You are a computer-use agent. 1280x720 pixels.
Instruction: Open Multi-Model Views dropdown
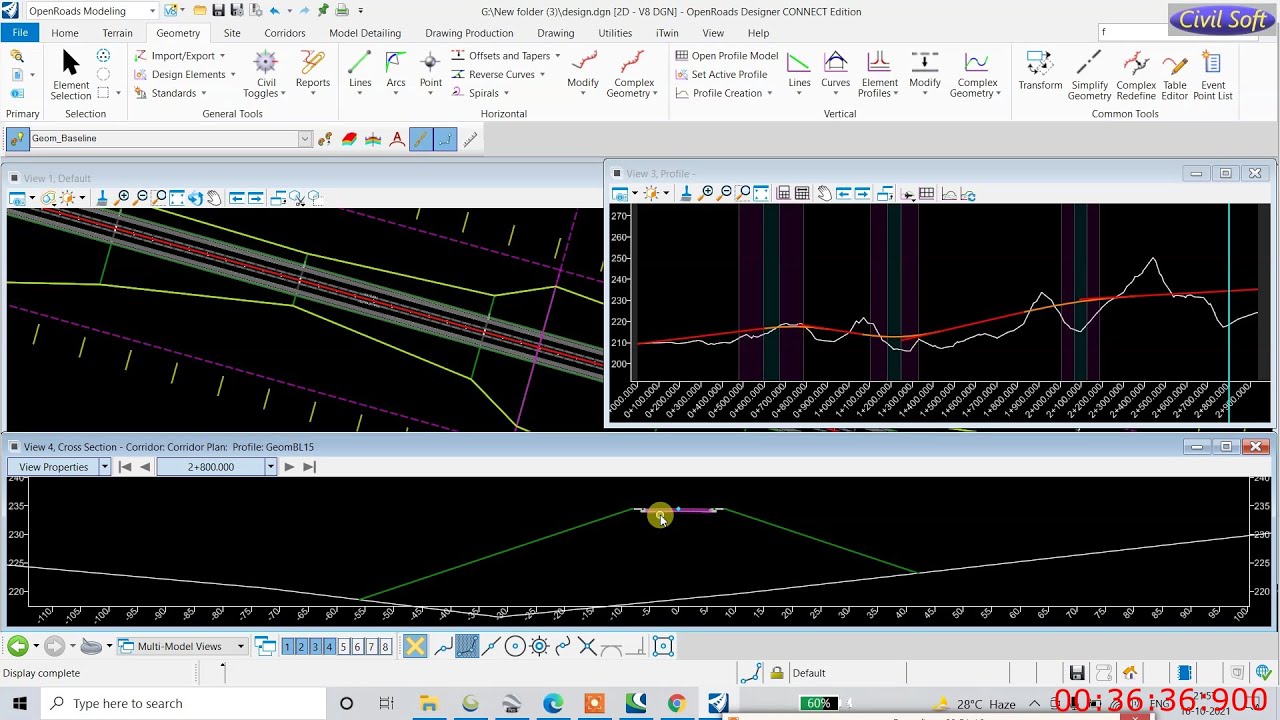(x=240, y=646)
